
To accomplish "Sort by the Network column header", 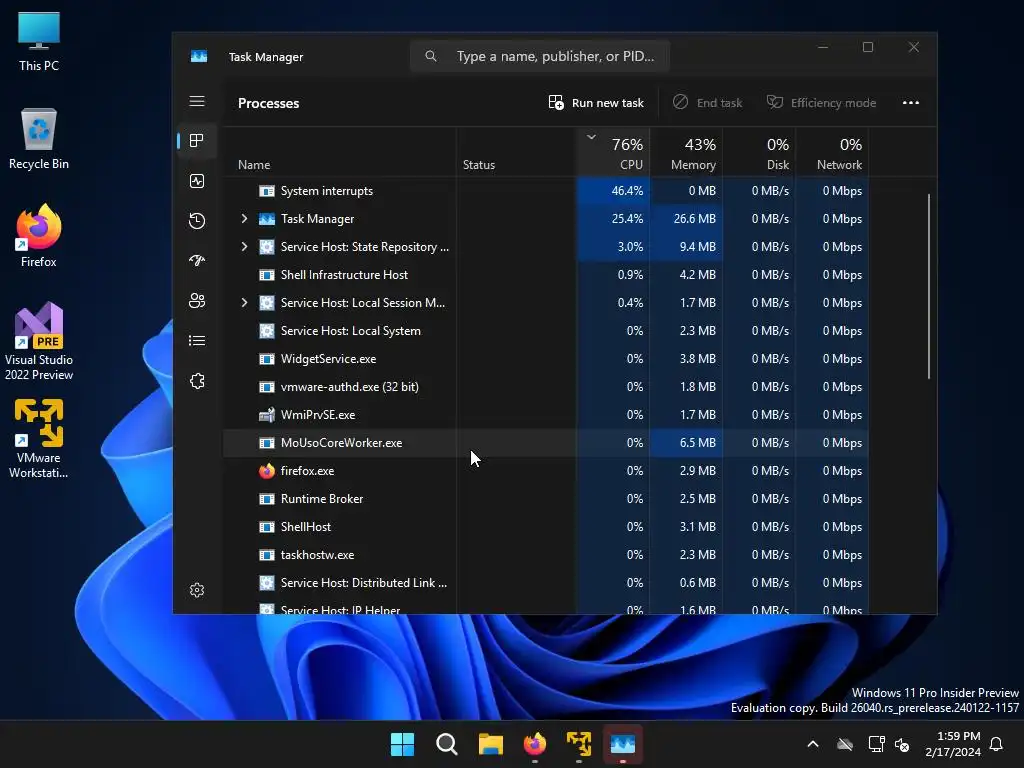I will click(x=832, y=153).
